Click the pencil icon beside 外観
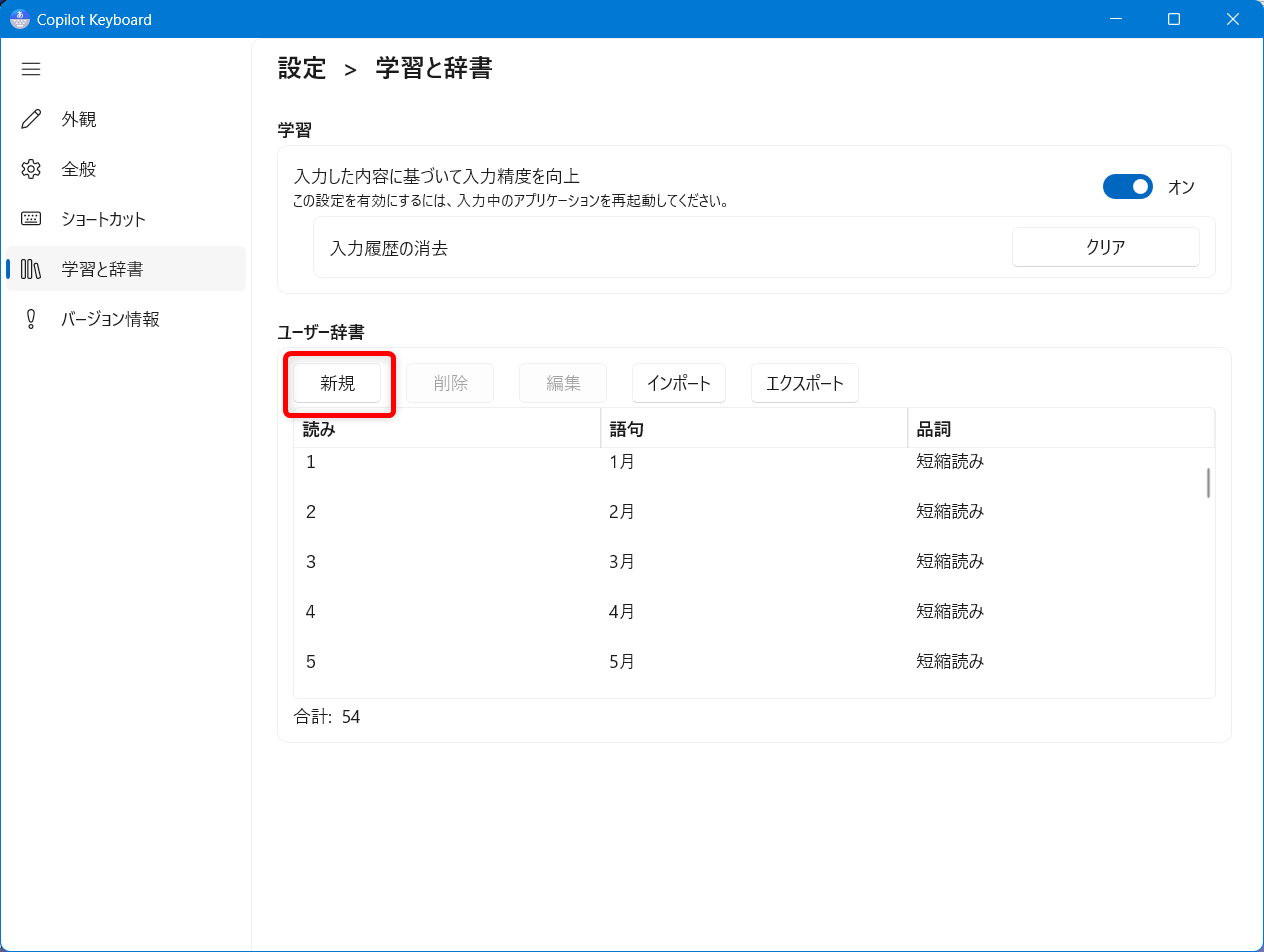Viewport: 1264px width, 952px height. click(x=31, y=119)
